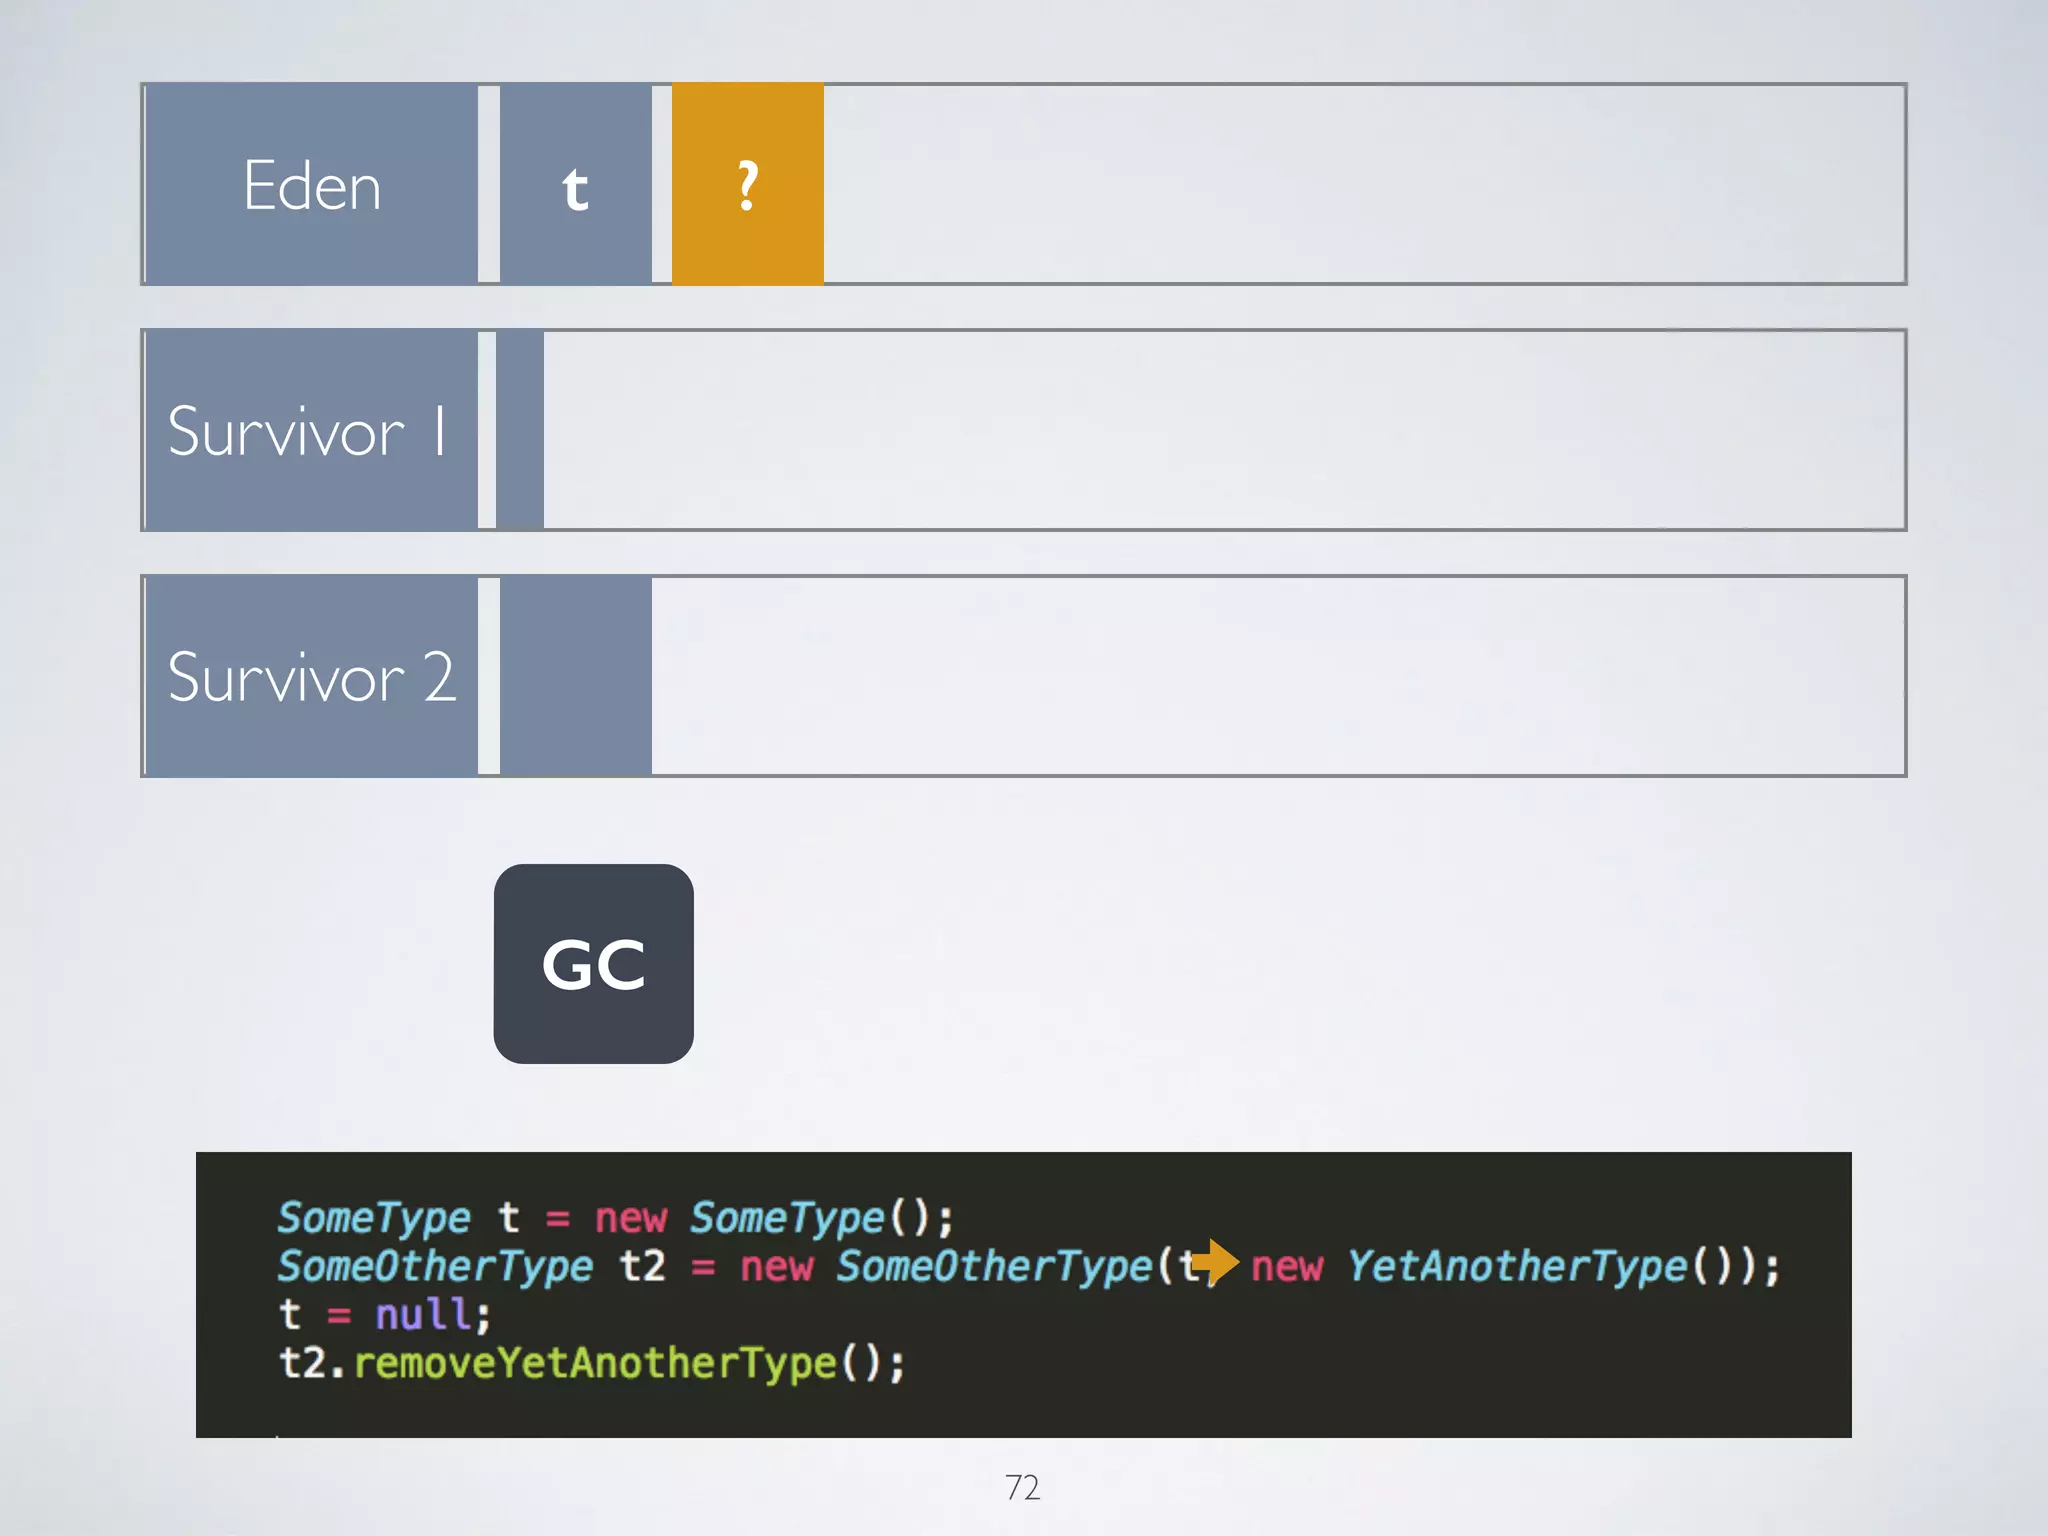Click the slide page number 72
Viewport: 2048px width, 1536px height.
click(x=1022, y=1487)
